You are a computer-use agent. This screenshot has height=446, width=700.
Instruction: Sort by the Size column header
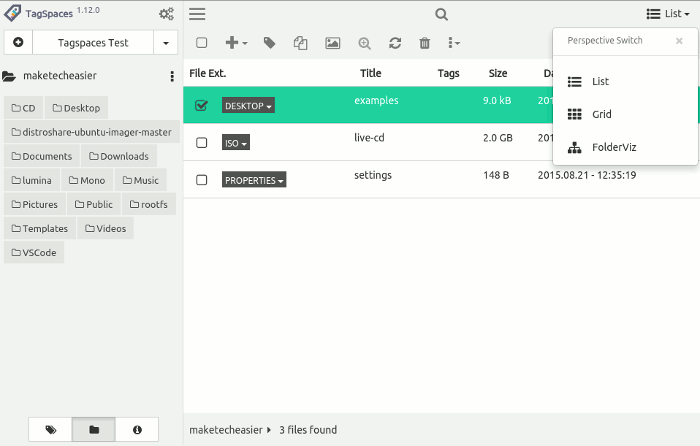498,73
